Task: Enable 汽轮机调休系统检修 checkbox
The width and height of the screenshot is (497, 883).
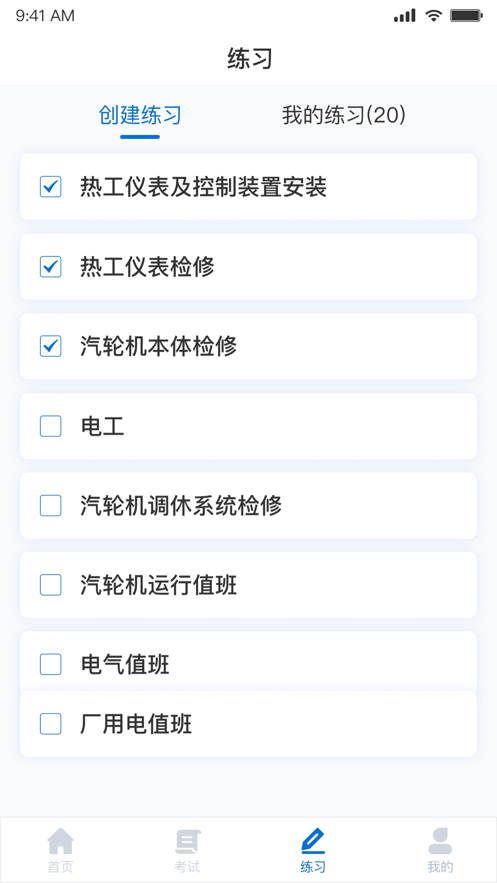Action: pyautogui.click(x=51, y=505)
